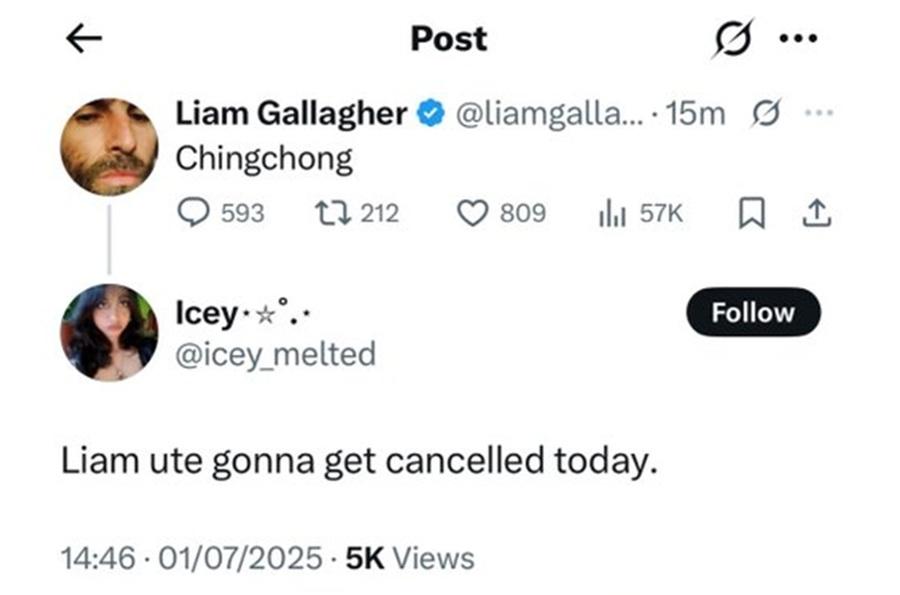This screenshot has width=900, height=595.
Task: Follow the Icey account
Action: click(753, 313)
